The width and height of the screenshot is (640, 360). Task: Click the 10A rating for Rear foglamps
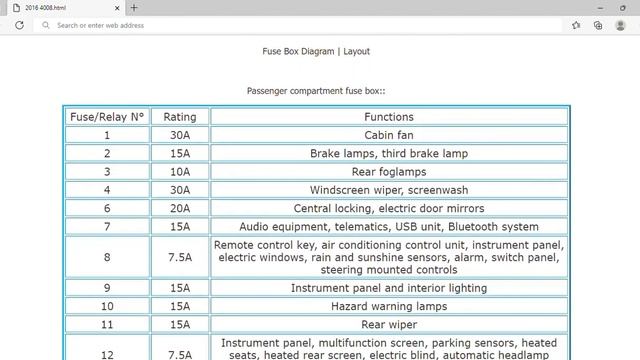click(x=180, y=172)
